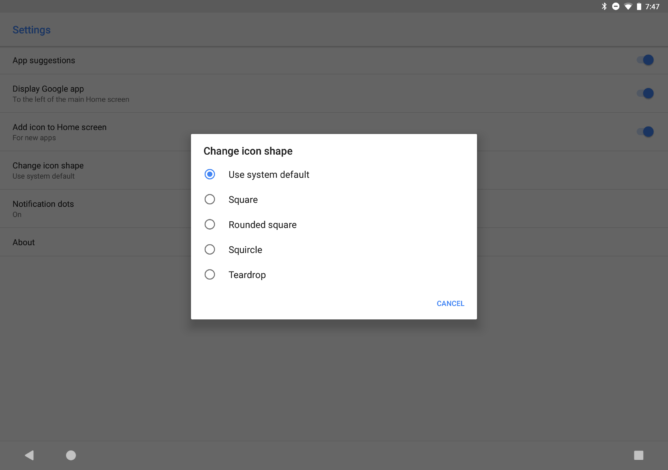Viewport: 668px width, 470px height.
Task: Toggle the App suggestions switch
Action: (645, 60)
